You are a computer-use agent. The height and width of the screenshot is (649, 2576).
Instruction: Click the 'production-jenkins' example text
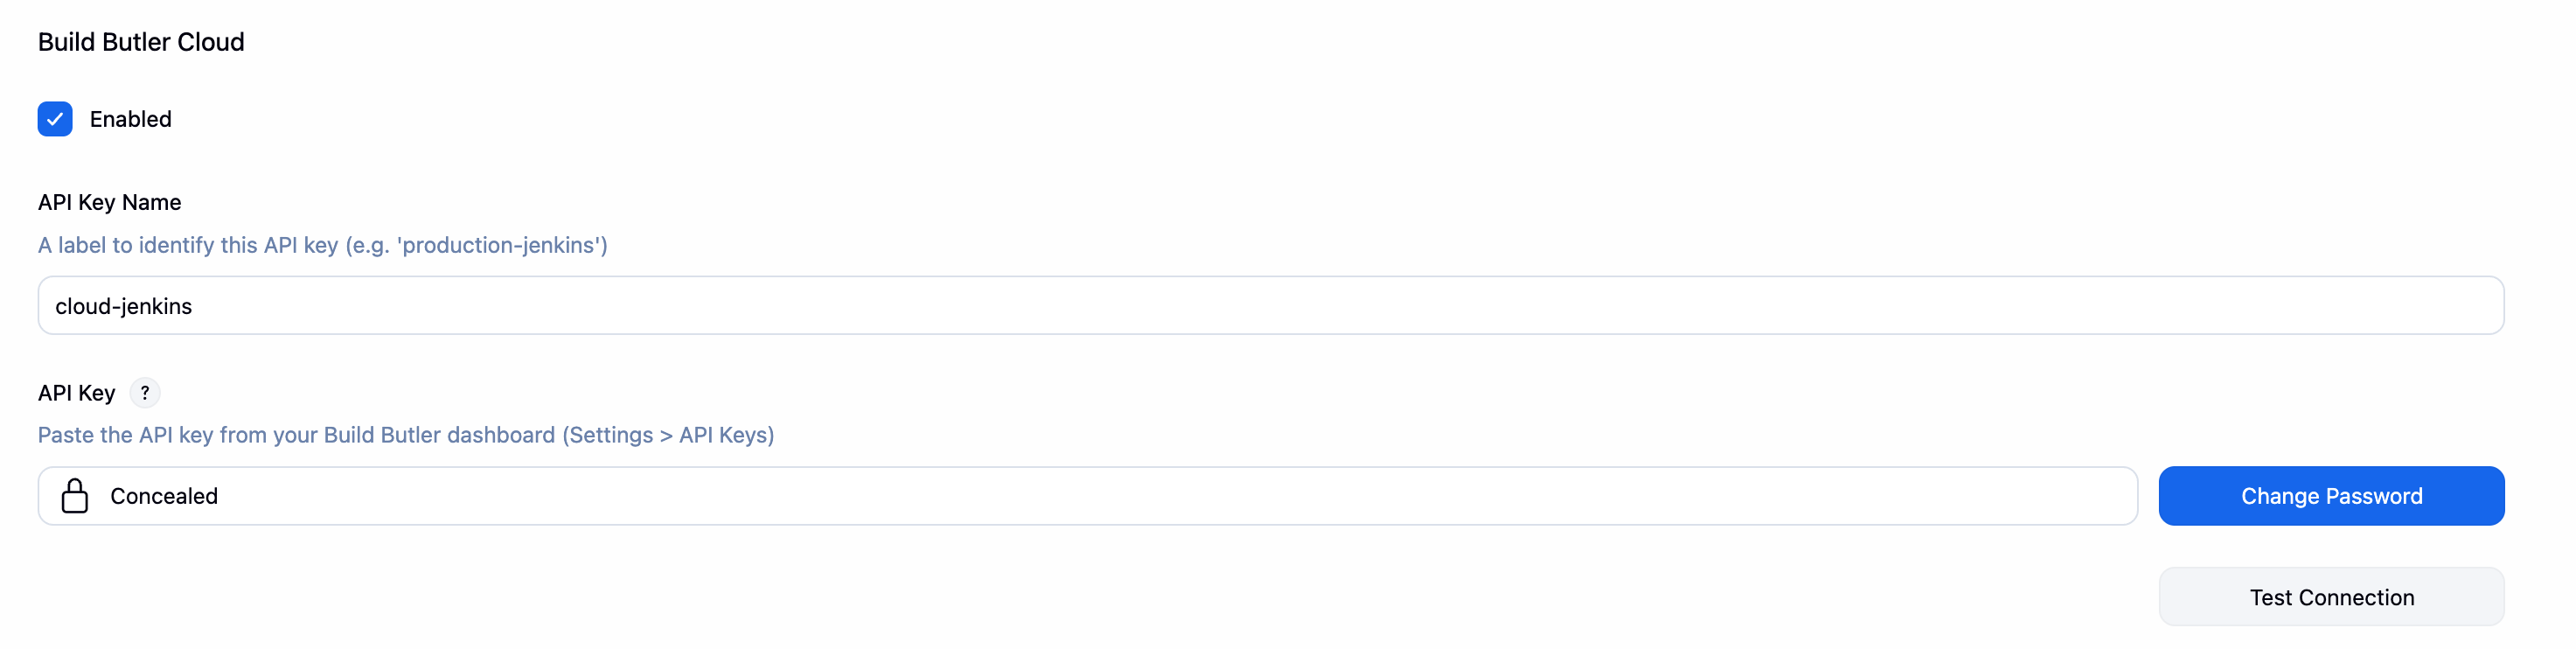pyautogui.click(x=502, y=245)
